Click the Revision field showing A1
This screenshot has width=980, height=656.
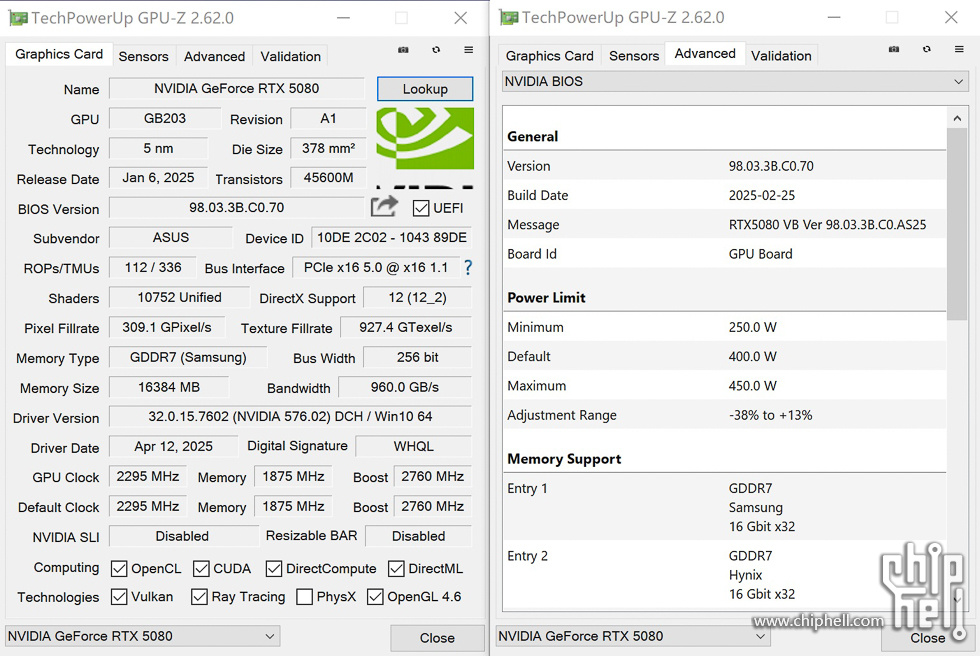[329, 118]
